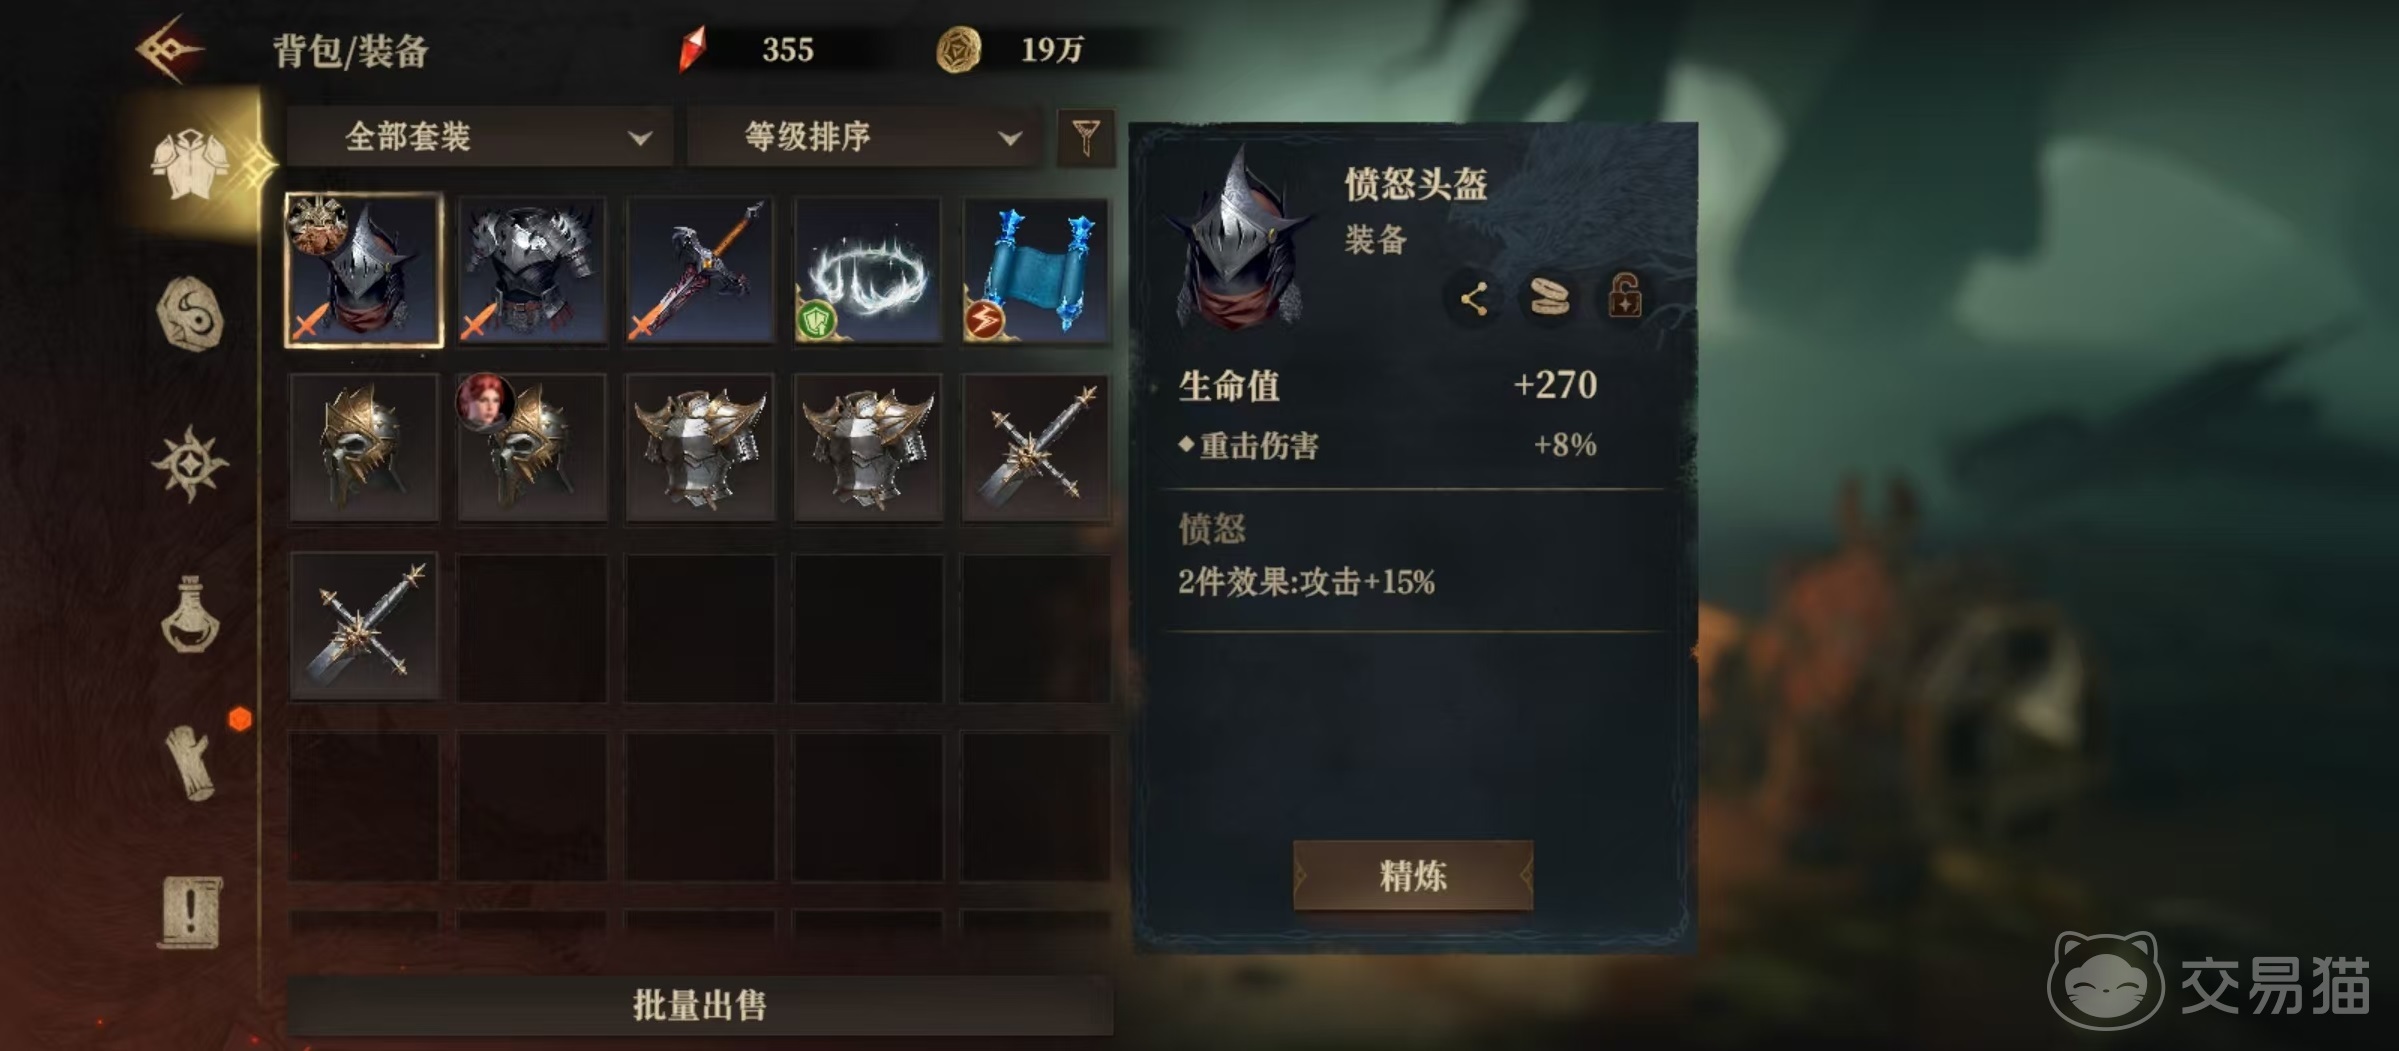
Task: Open the exclamation scroll sidebar category
Action: pyautogui.click(x=190, y=912)
